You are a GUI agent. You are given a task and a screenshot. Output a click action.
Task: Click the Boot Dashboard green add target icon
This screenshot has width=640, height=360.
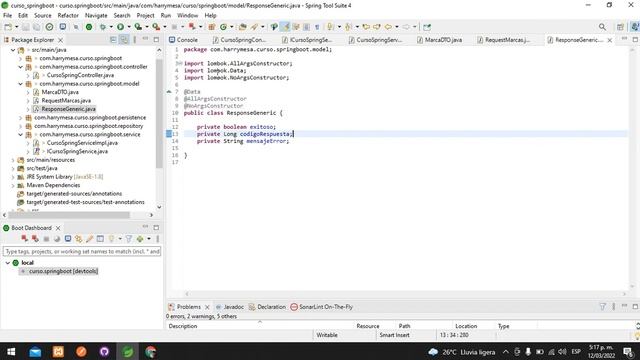(x=140, y=239)
